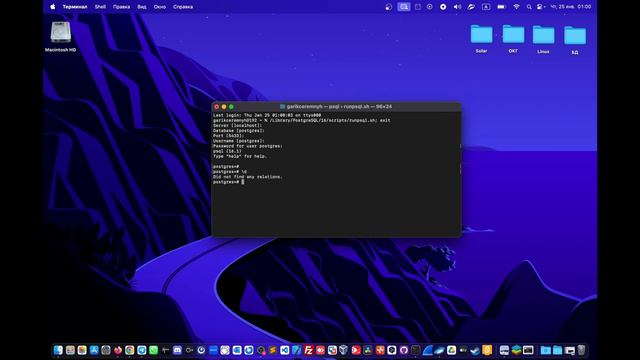Viewport: 640px width, 360px height.
Task: Select the Macintosh HD desktop drive
Action: pos(60,37)
